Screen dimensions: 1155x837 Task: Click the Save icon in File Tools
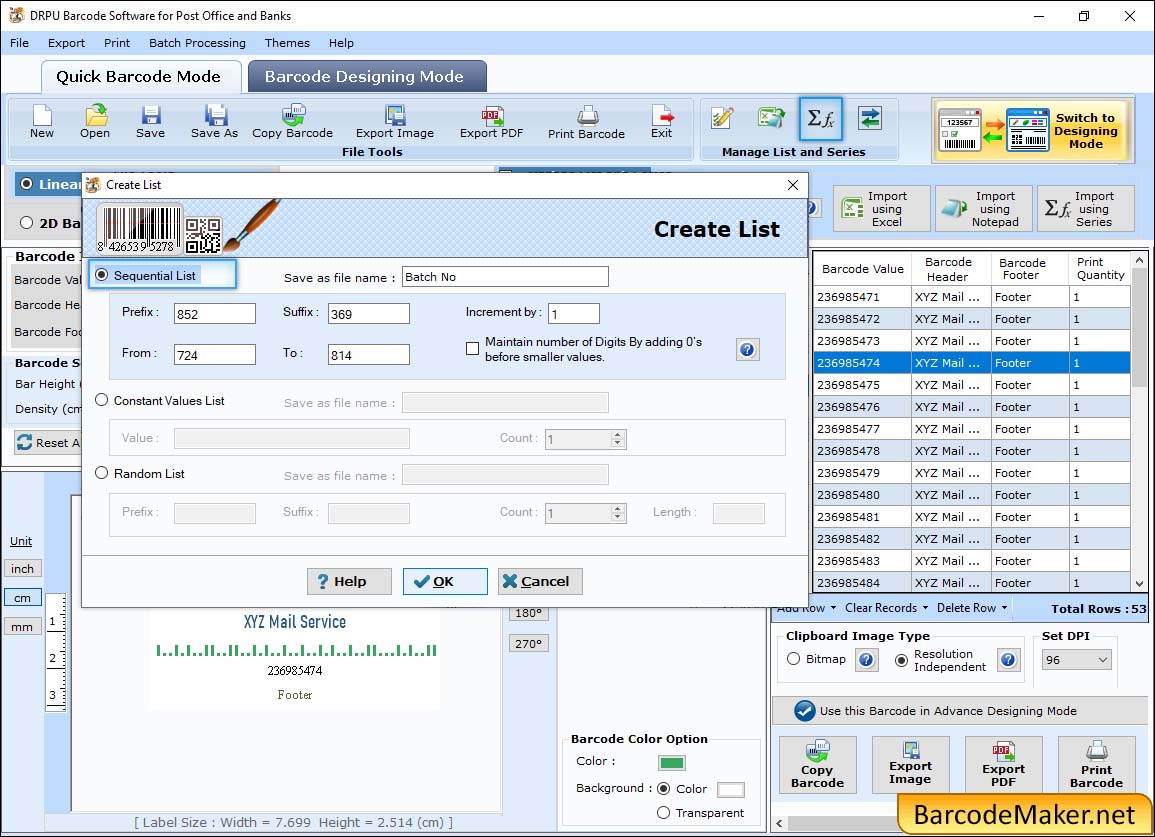(x=150, y=121)
